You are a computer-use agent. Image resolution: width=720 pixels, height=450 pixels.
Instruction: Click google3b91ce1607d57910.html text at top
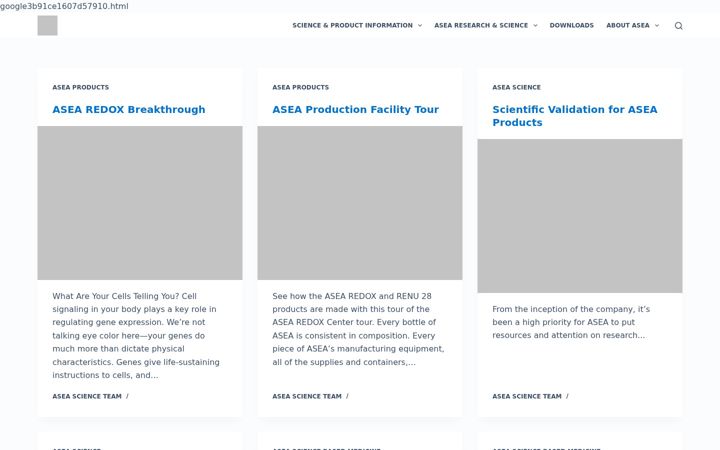click(x=64, y=6)
